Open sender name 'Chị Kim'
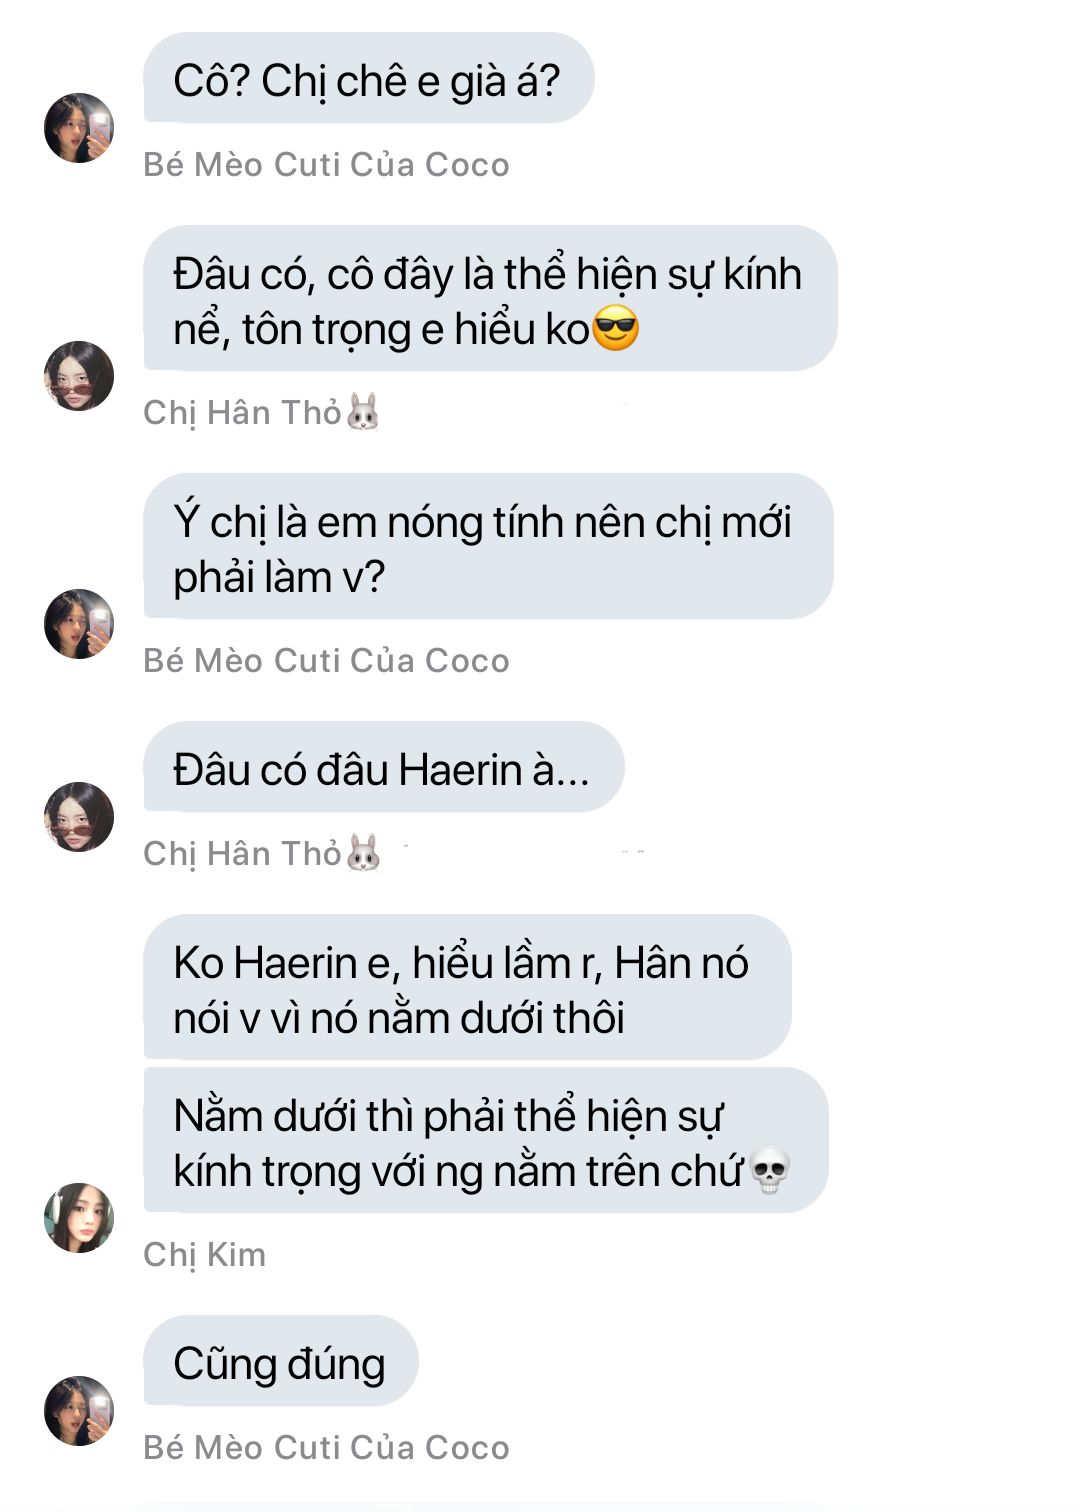 [x=205, y=1254]
